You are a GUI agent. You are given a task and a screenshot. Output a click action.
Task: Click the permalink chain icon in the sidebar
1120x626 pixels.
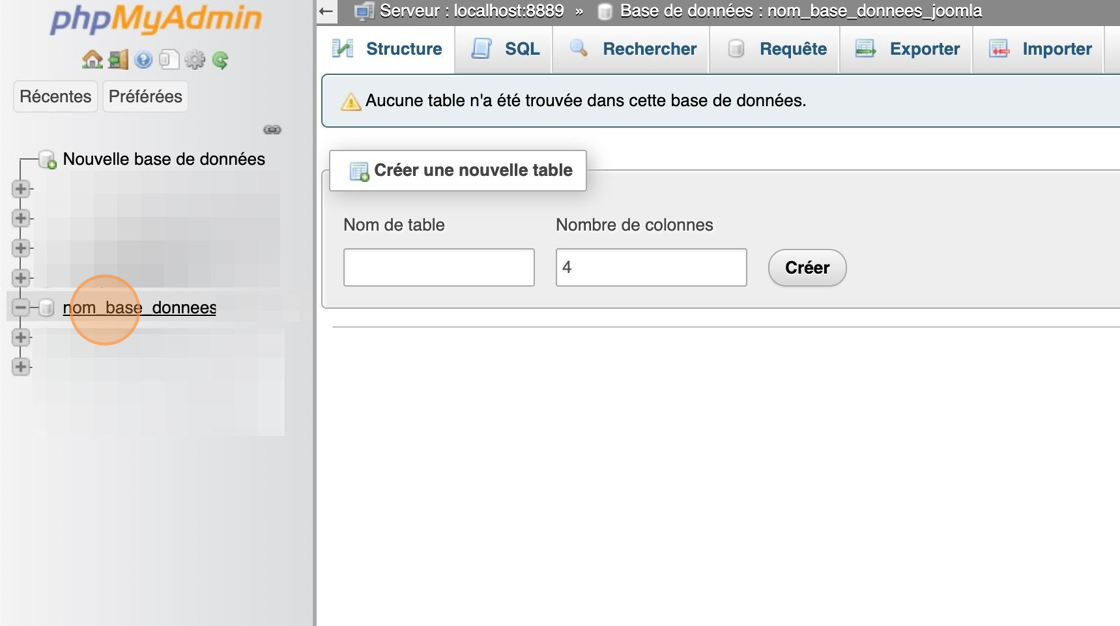pos(271,129)
